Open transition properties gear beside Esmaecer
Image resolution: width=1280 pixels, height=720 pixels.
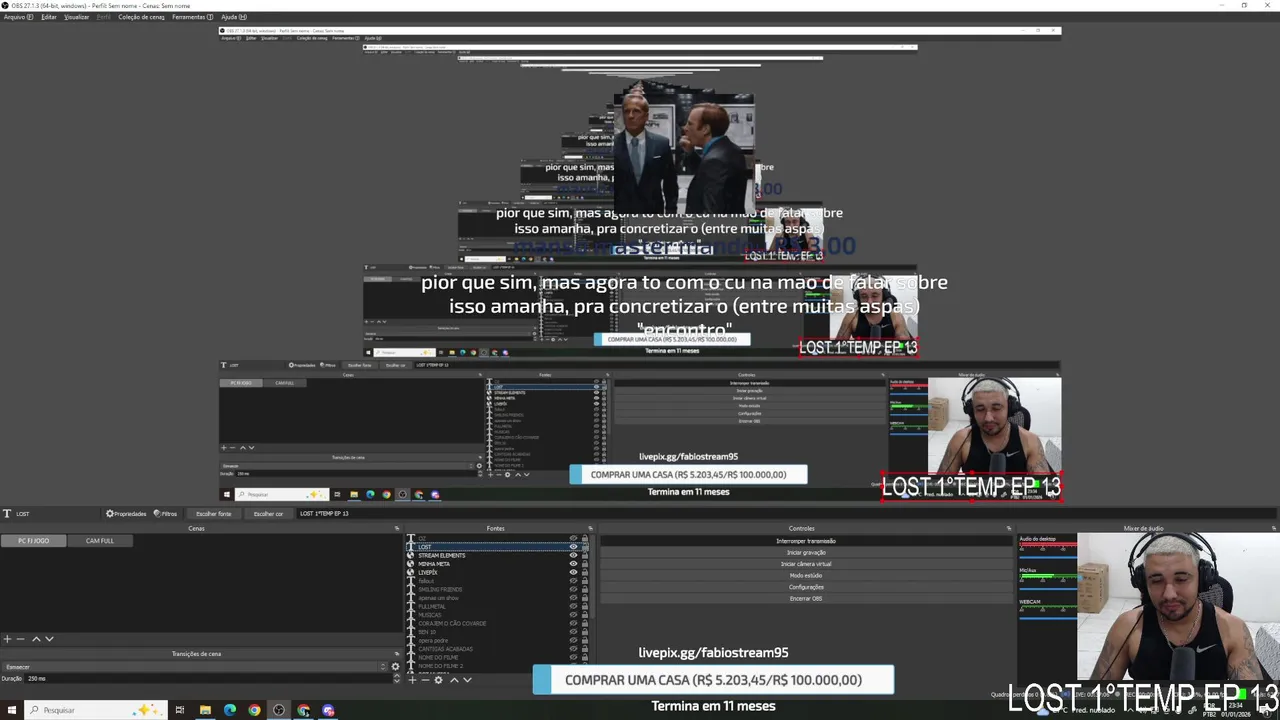click(395, 667)
